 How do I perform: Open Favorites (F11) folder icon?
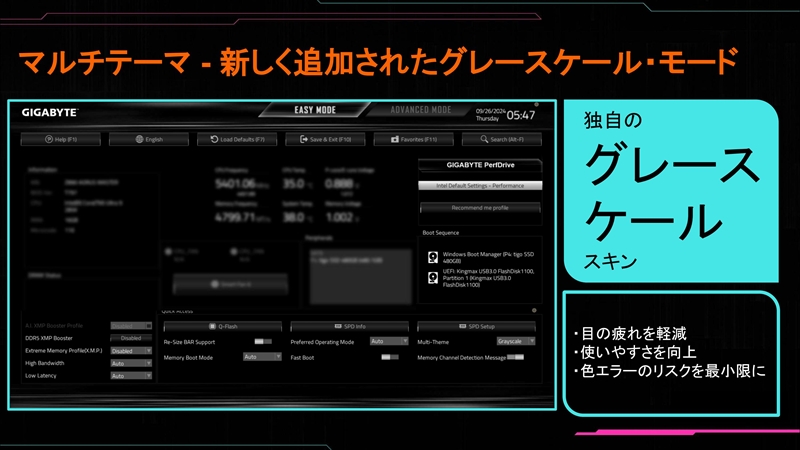(394, 139)
